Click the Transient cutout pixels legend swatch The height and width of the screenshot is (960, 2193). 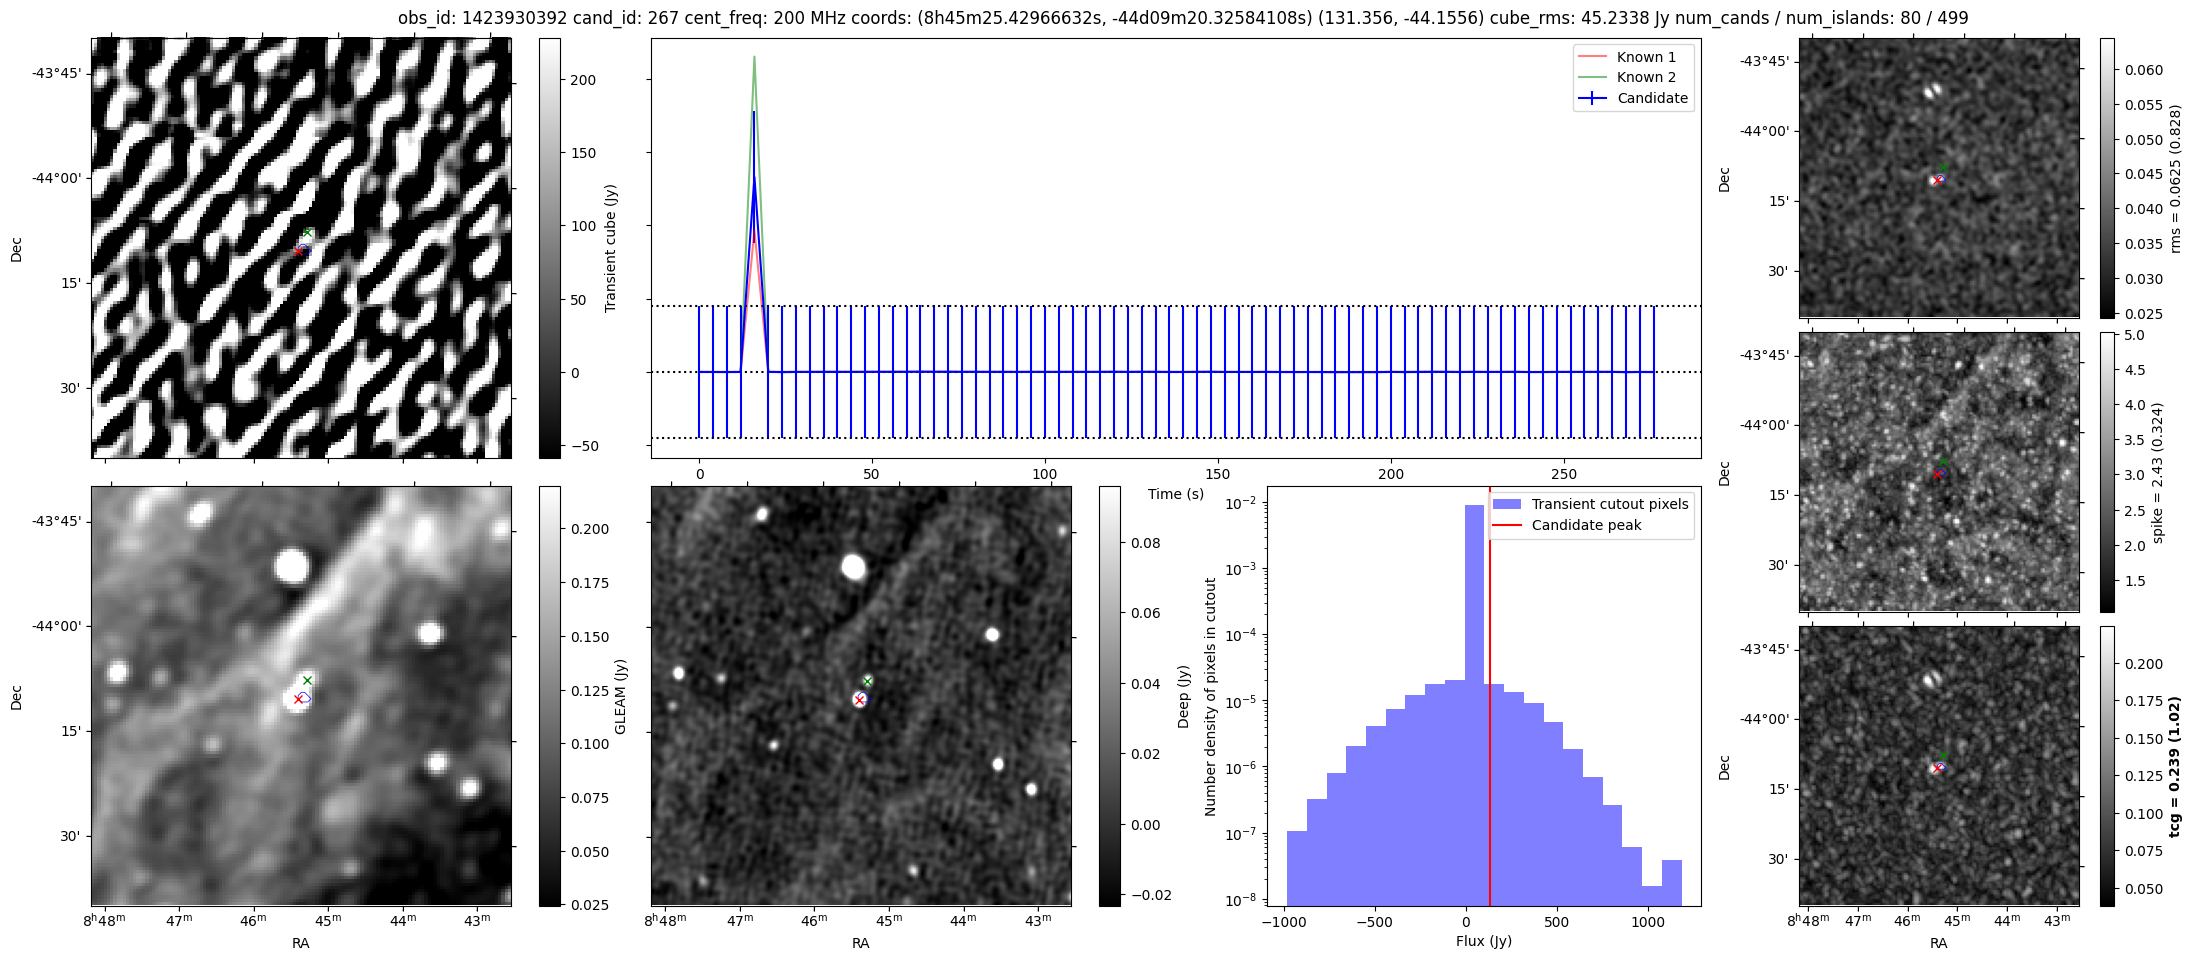point(1506,504)
